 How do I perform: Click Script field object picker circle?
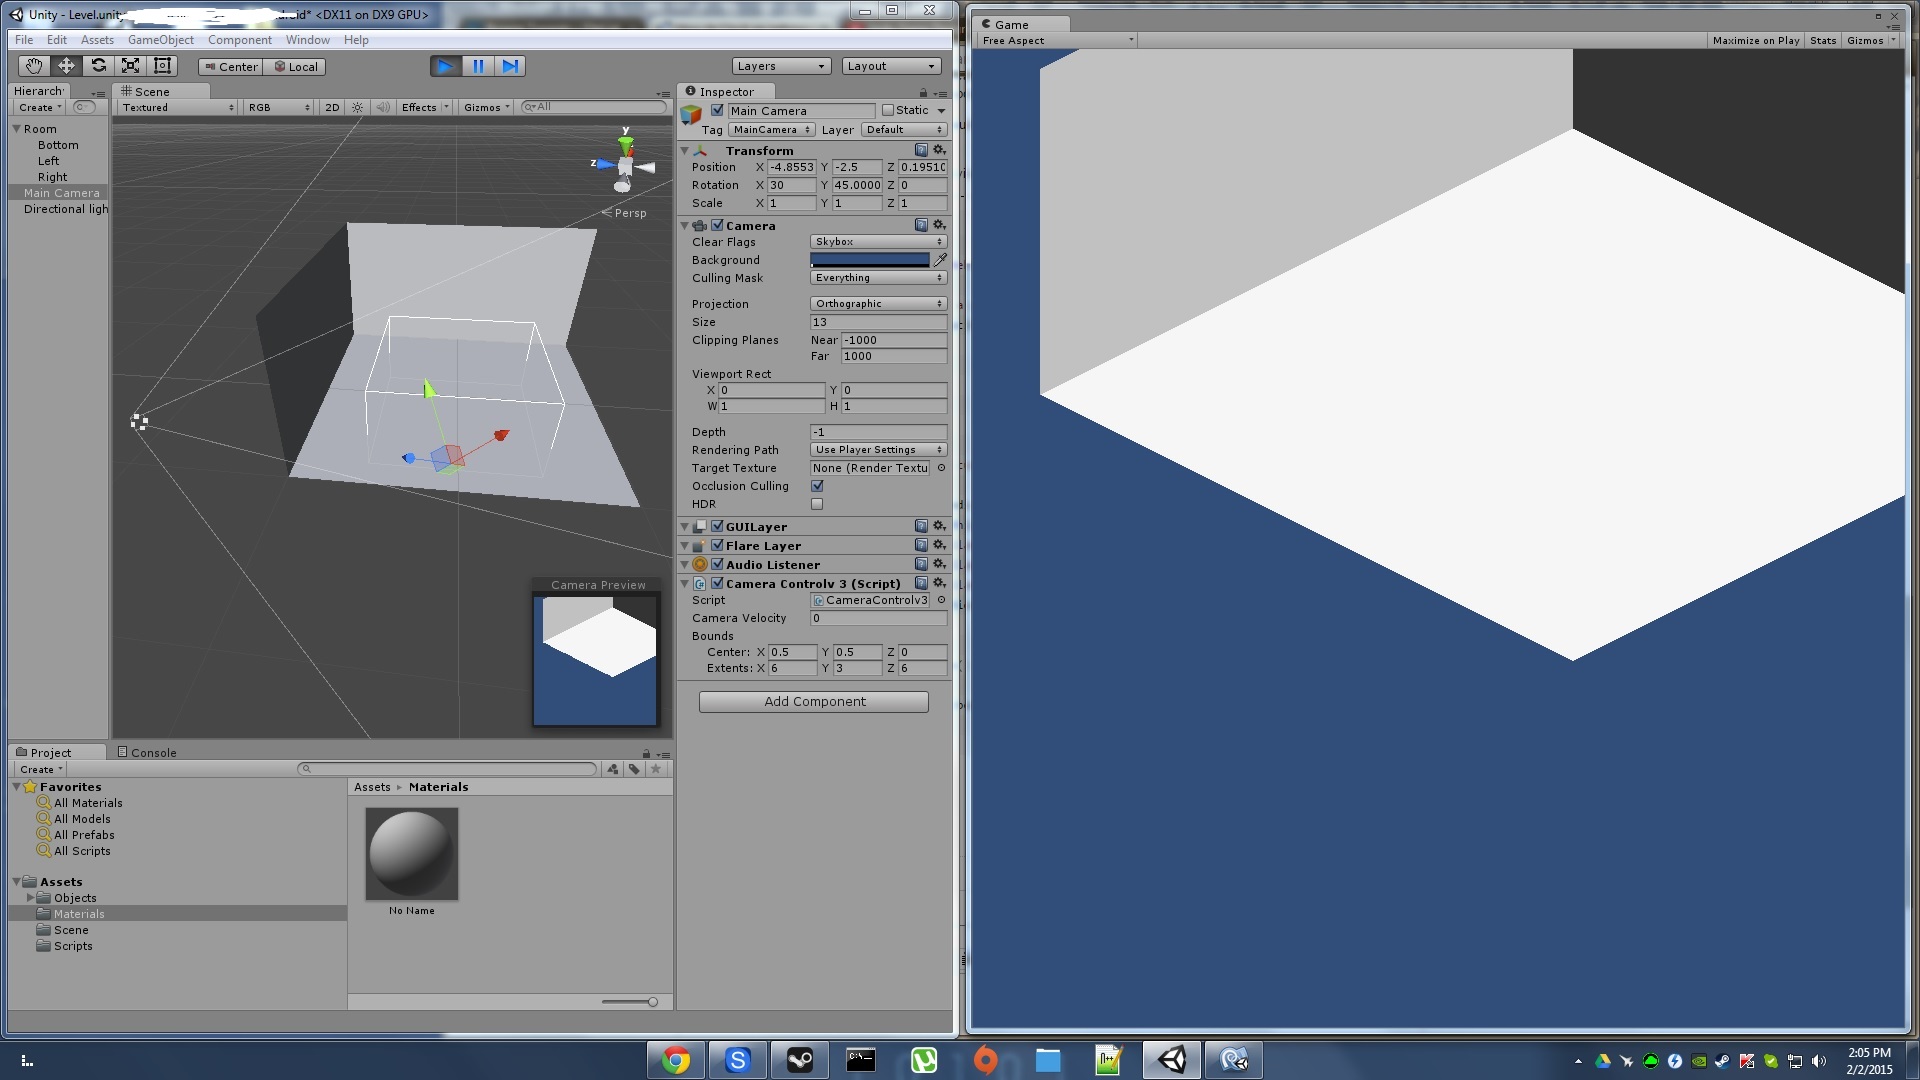941,600
